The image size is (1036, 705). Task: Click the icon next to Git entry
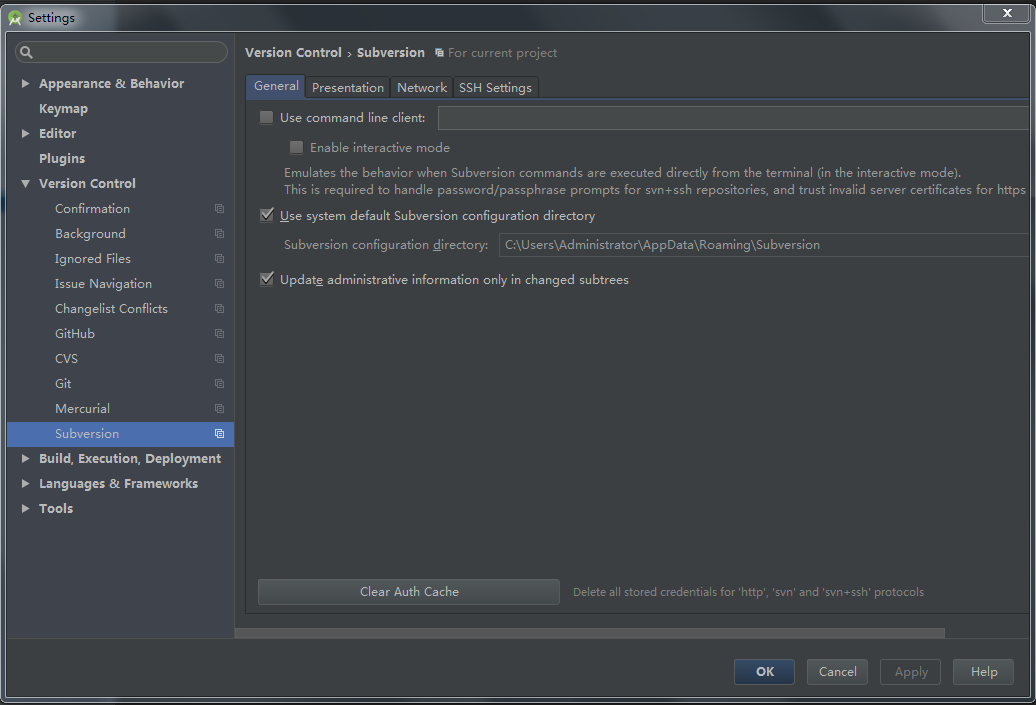tap(219, 383)
